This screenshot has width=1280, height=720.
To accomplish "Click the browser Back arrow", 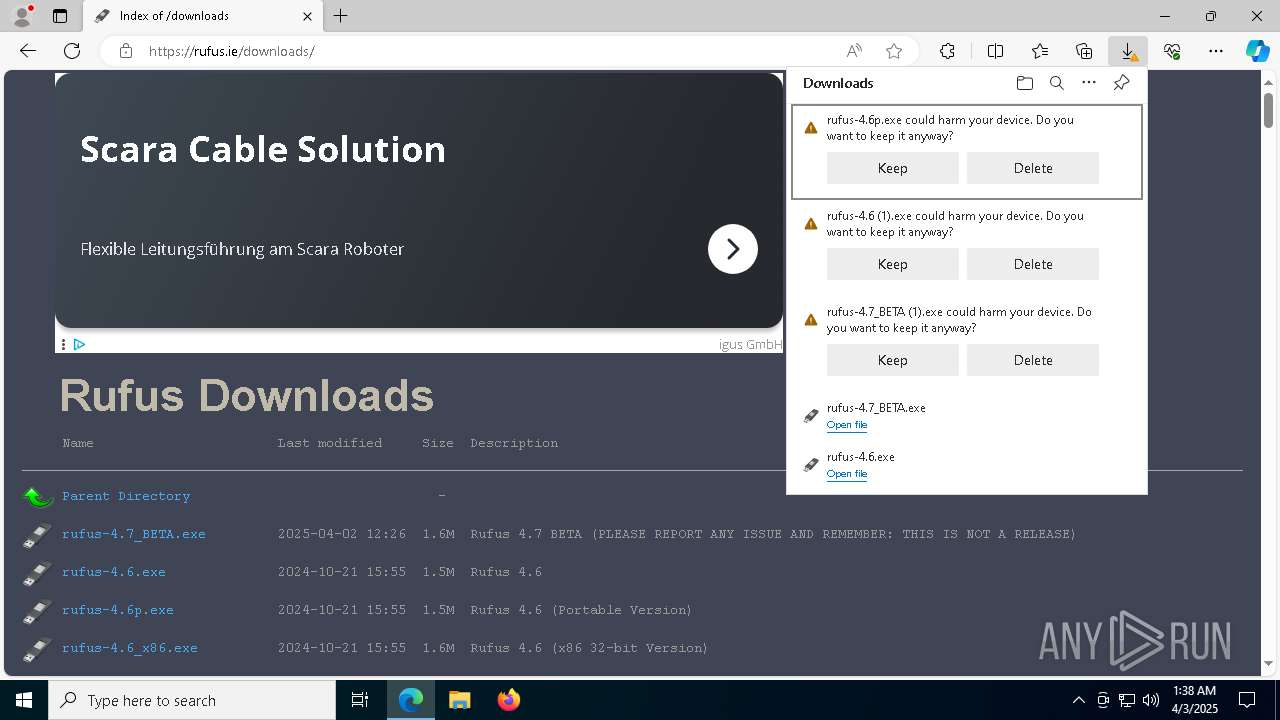I will [28, 51].
